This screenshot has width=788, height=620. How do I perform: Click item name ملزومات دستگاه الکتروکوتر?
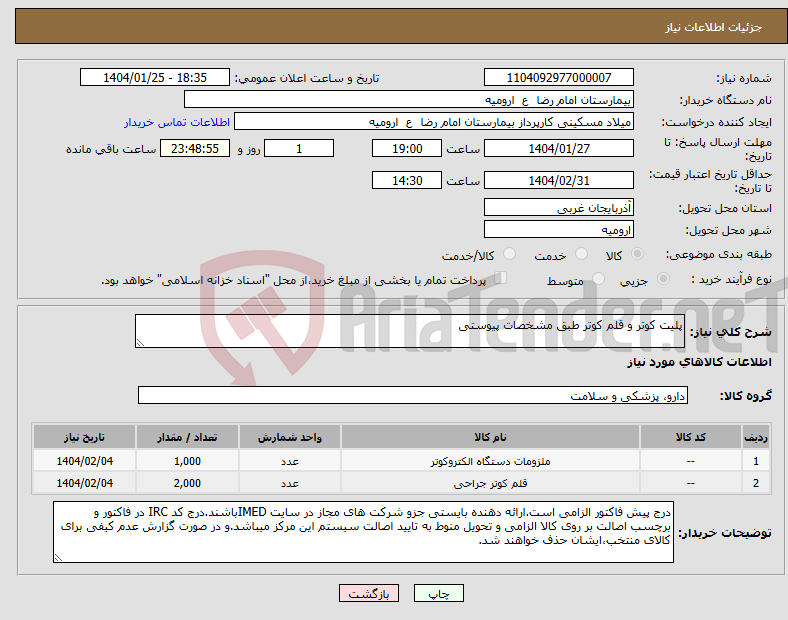[490, 461]
